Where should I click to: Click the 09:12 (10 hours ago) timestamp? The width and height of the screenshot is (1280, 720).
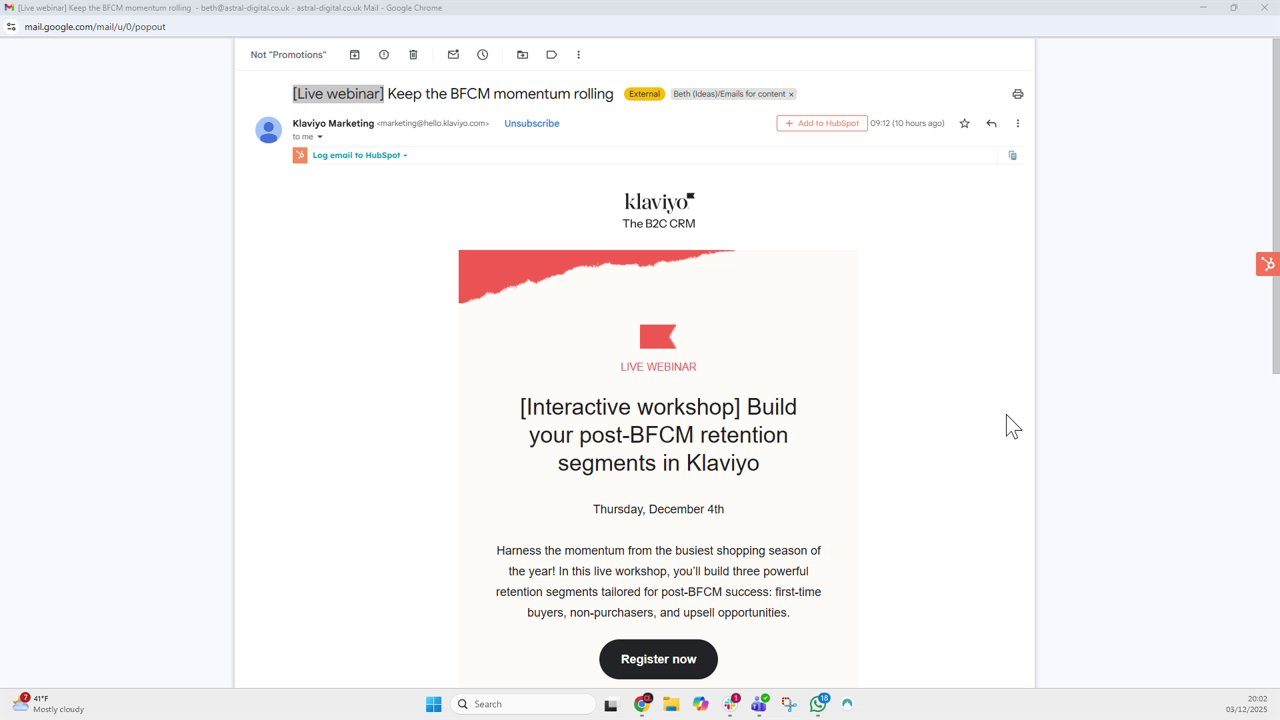[907, 123]
